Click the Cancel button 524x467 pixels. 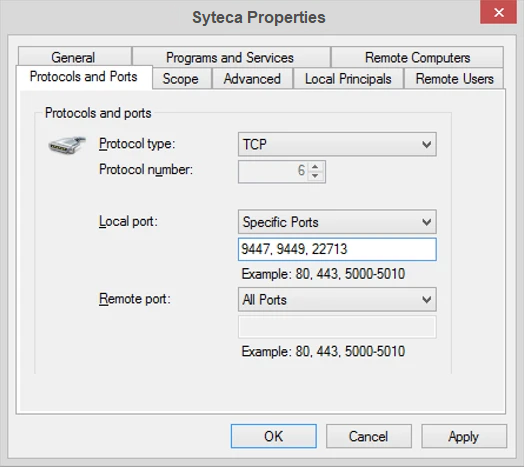369,436
